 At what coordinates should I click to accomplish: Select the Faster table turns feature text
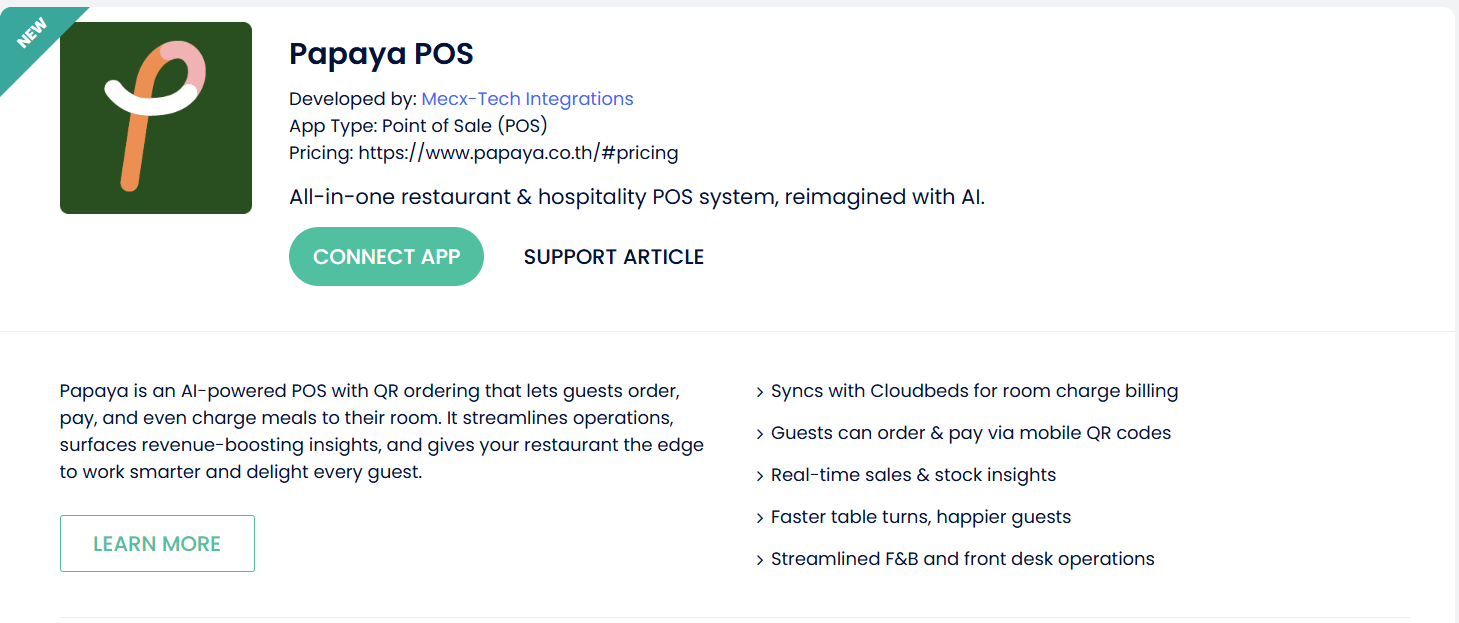pyautogui.click(x=920, y=517)
